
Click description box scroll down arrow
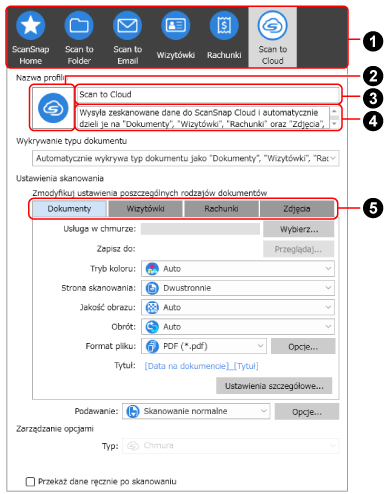pyautogui.click(x=334, y=124)
